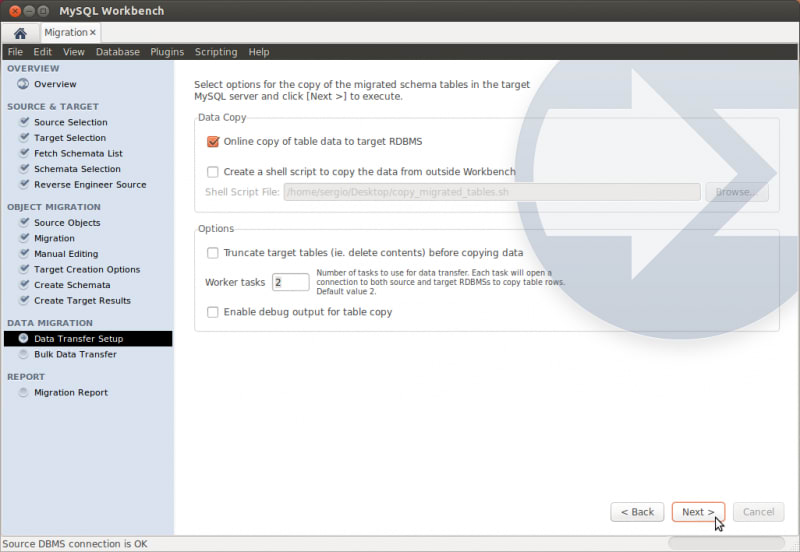Select Create Schemata step label

72,285
